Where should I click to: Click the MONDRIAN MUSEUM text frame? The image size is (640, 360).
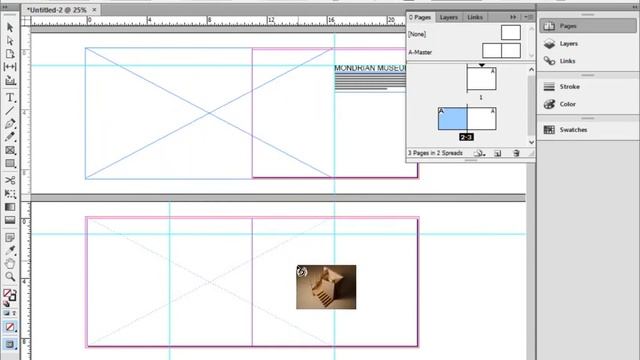[x=370, y=78]
